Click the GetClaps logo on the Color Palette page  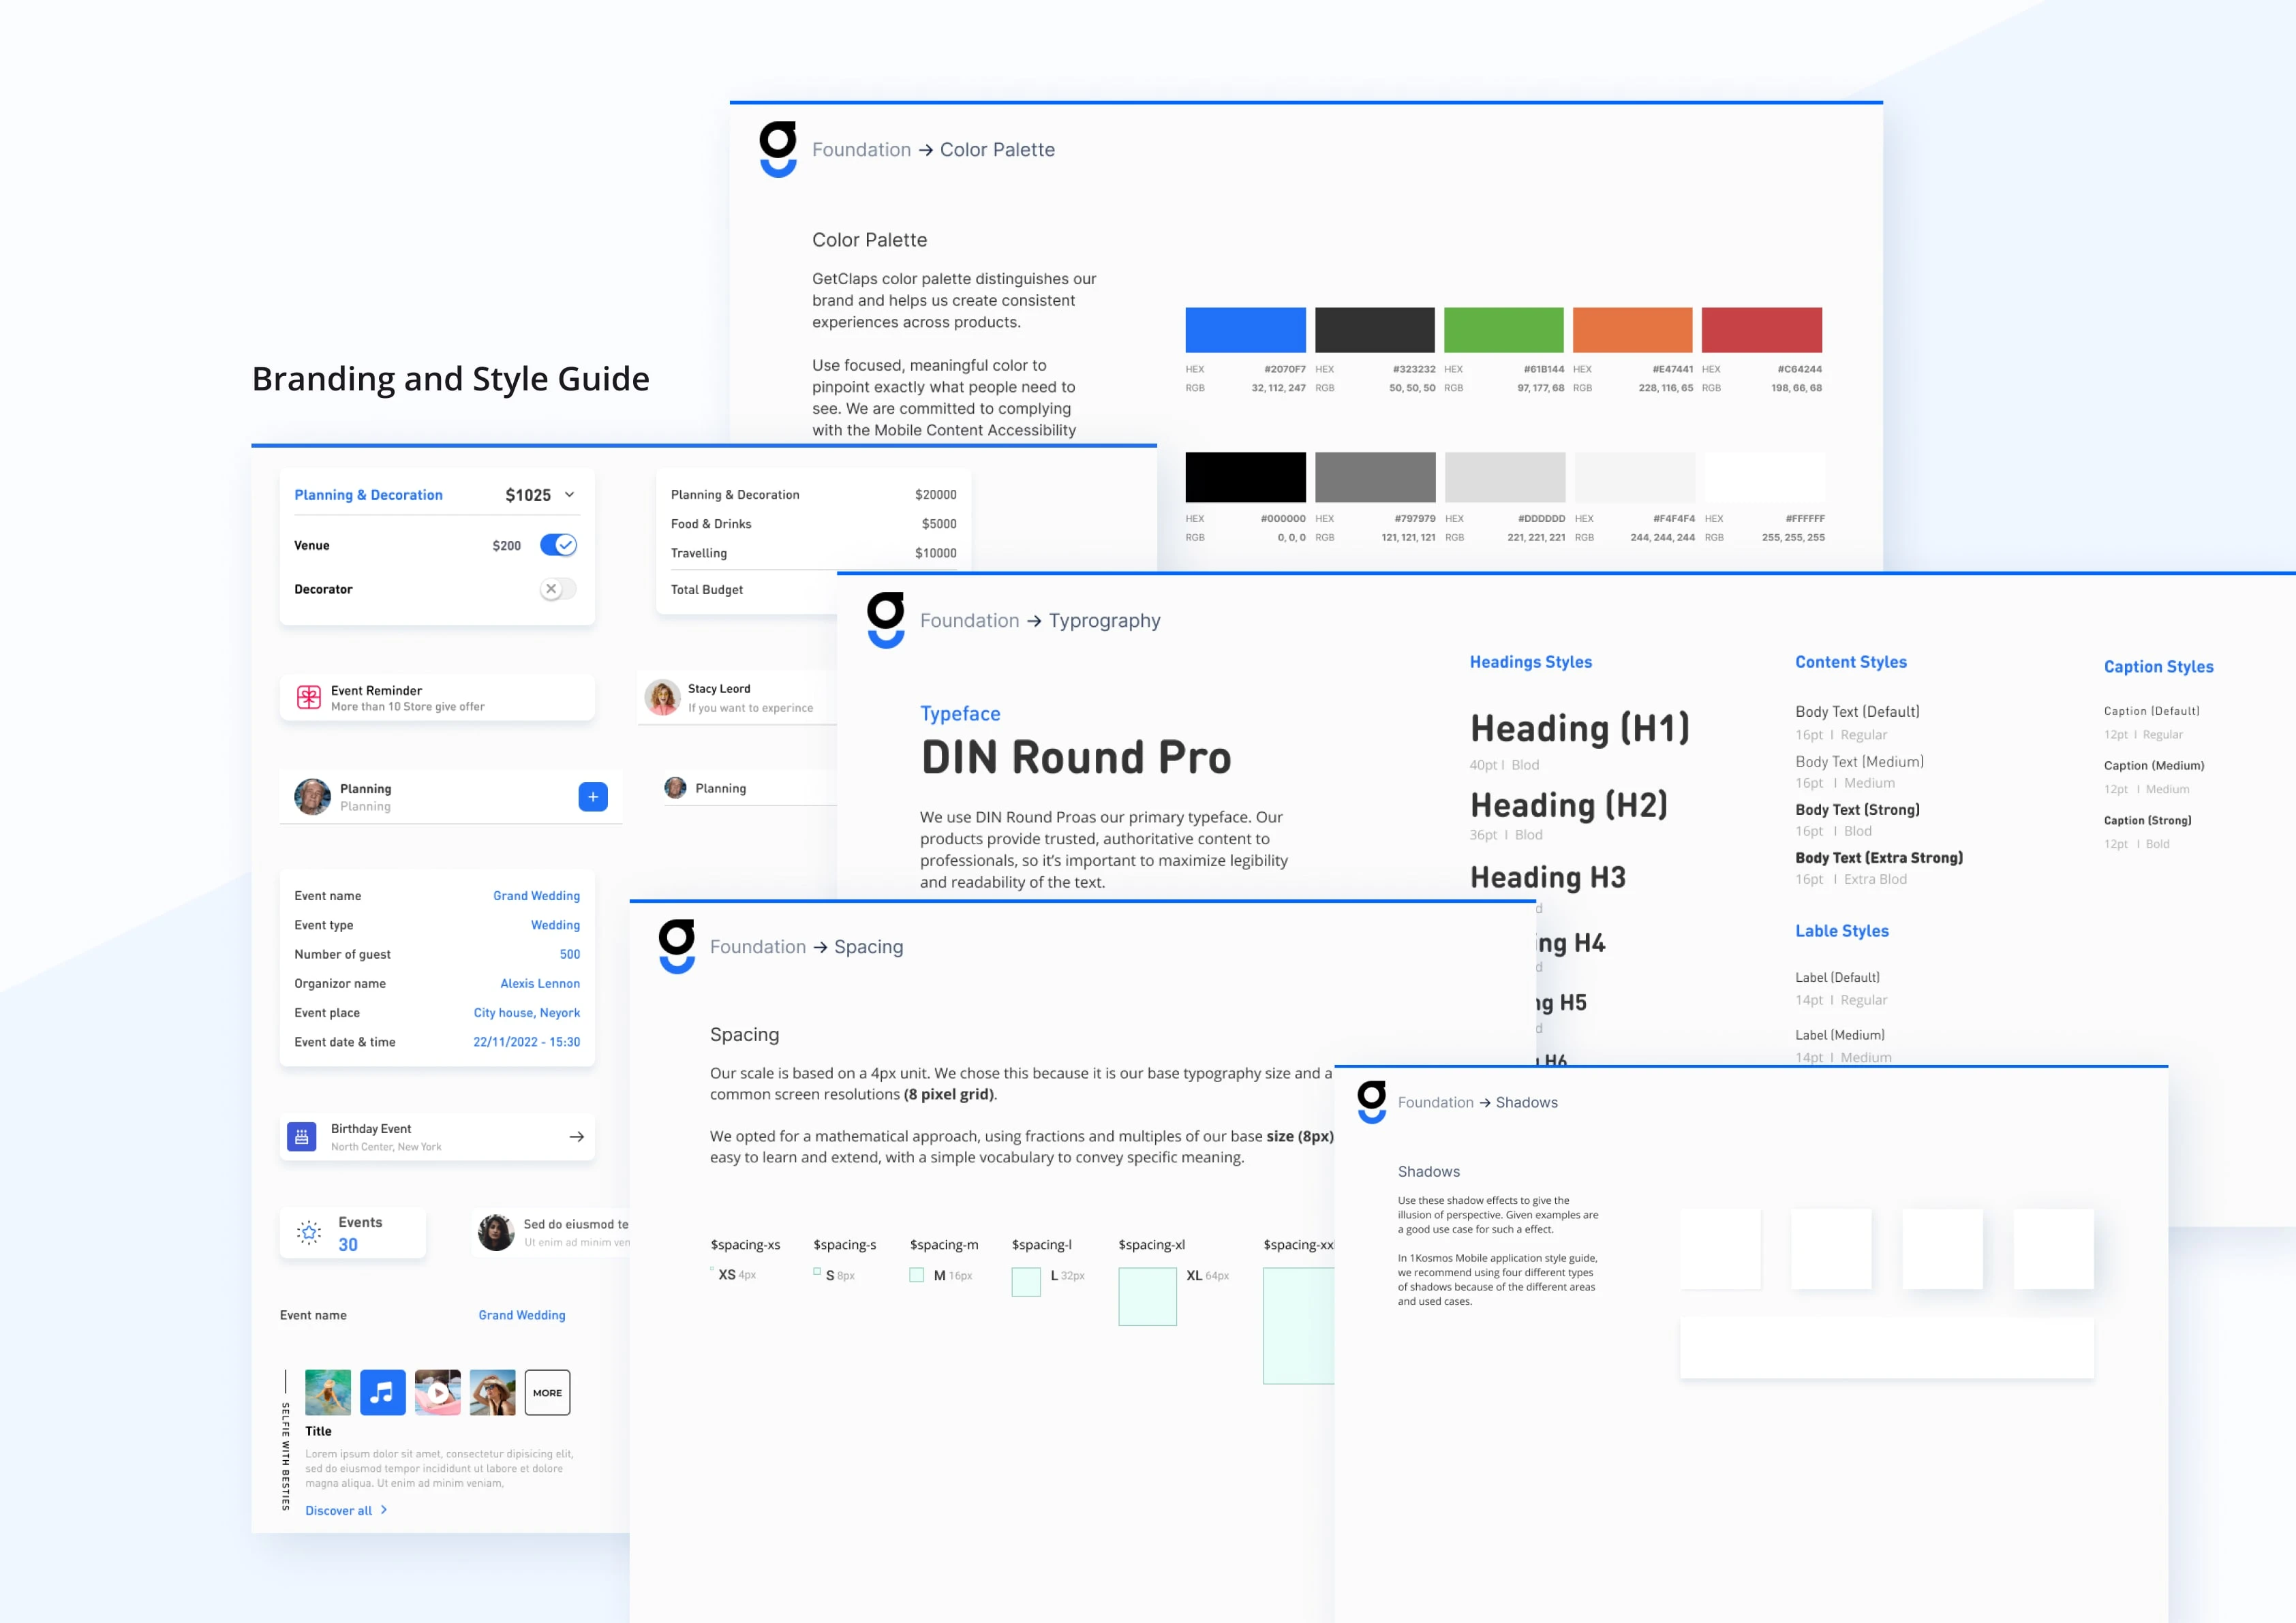(779, 147)
